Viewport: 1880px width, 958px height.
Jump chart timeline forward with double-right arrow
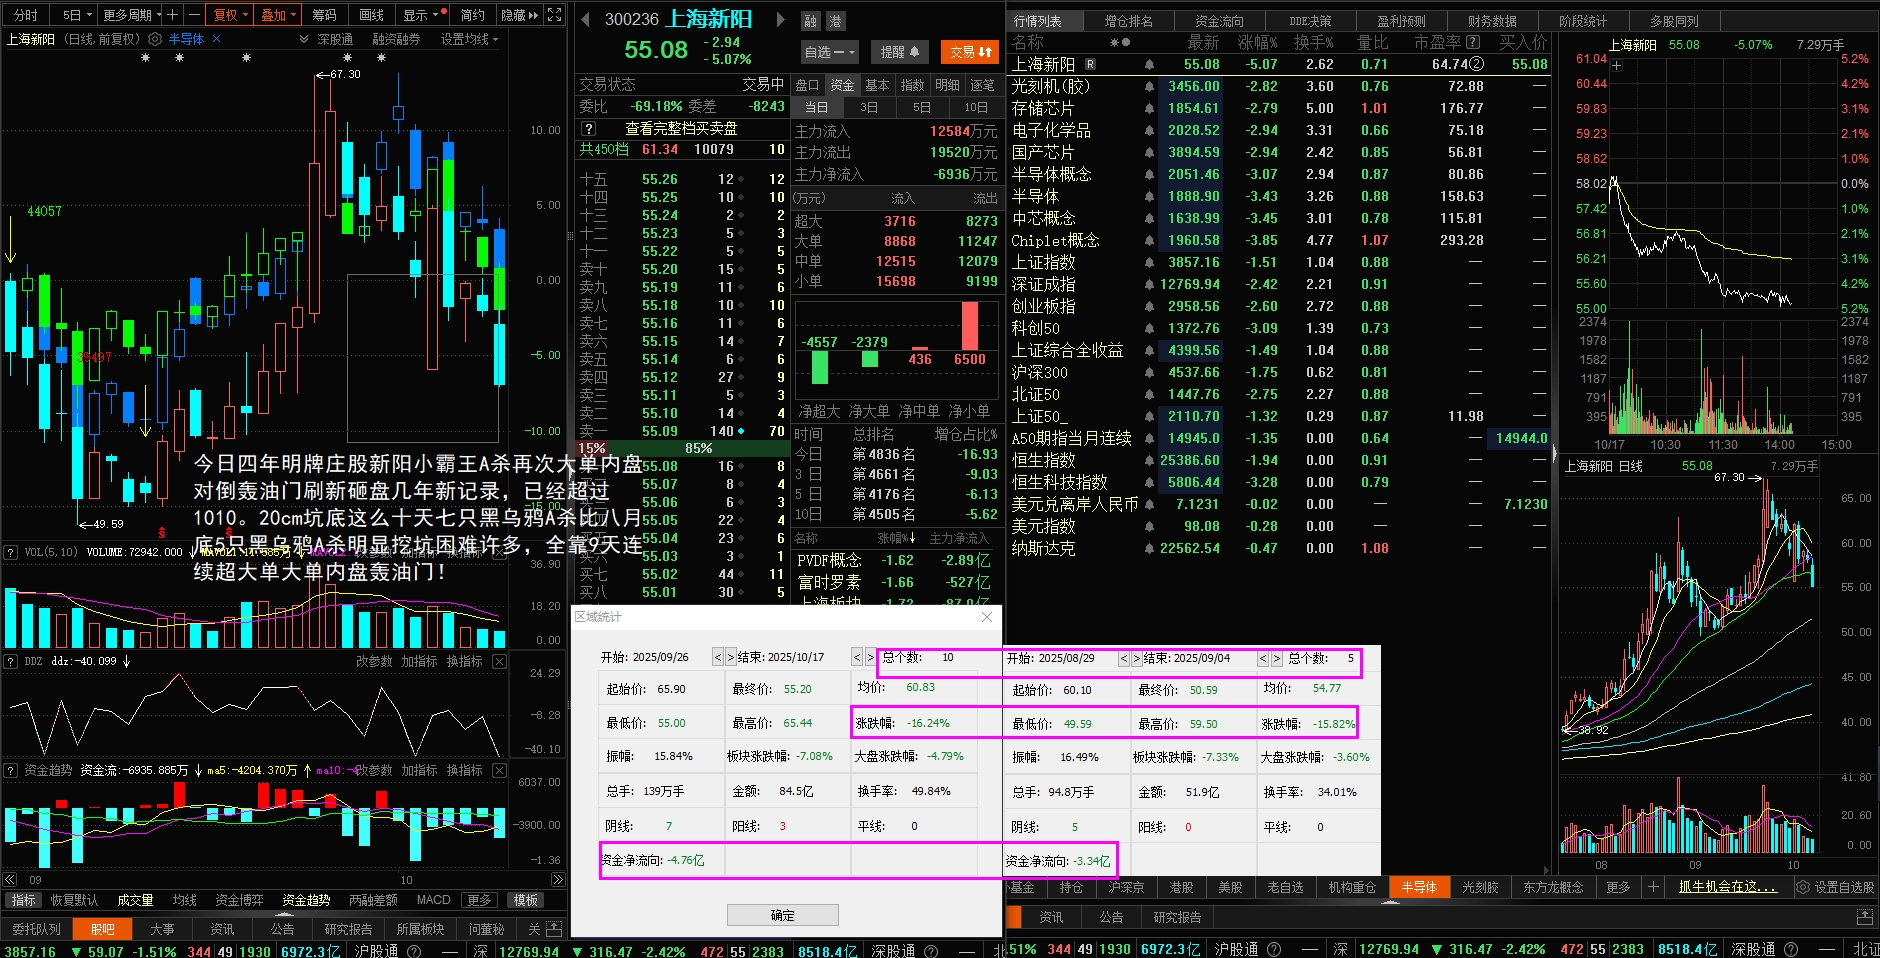coord(558,880)
